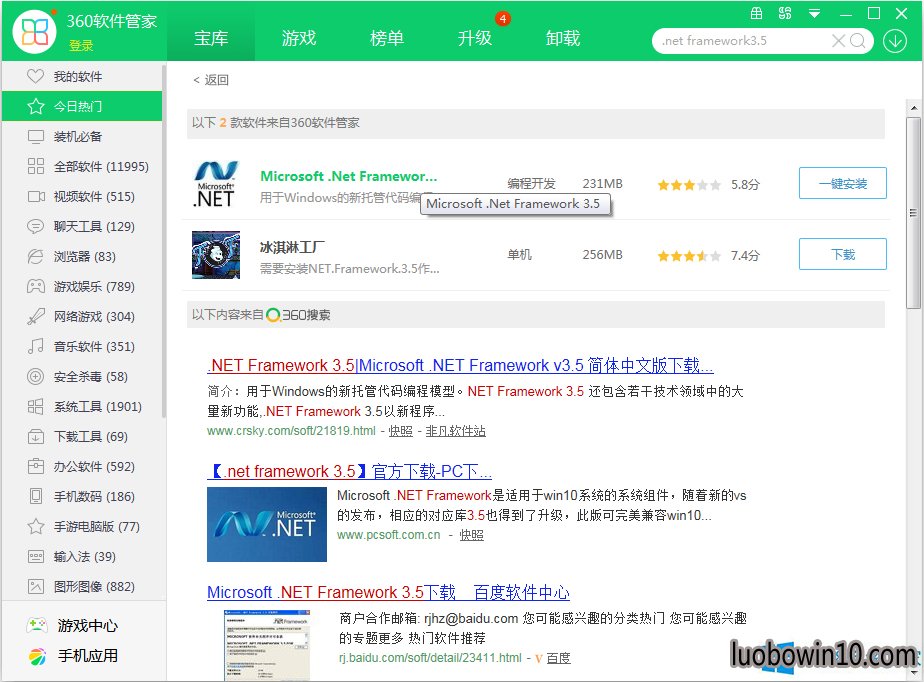924x682 pixels.
Task: Open download manager arrow icon
Action: [895, 41]
